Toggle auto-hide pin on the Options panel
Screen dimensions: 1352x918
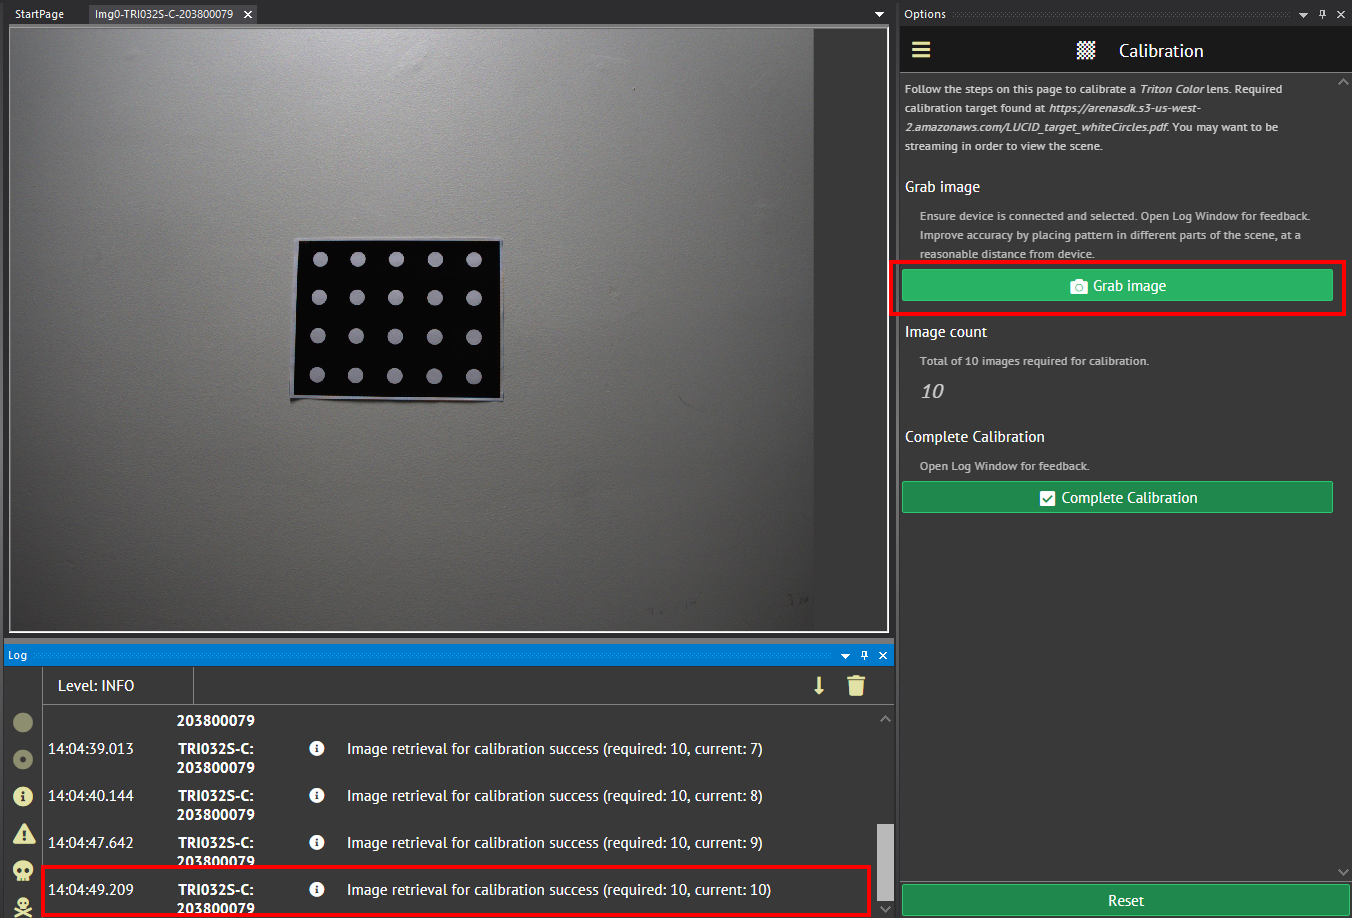point(1321,14)
